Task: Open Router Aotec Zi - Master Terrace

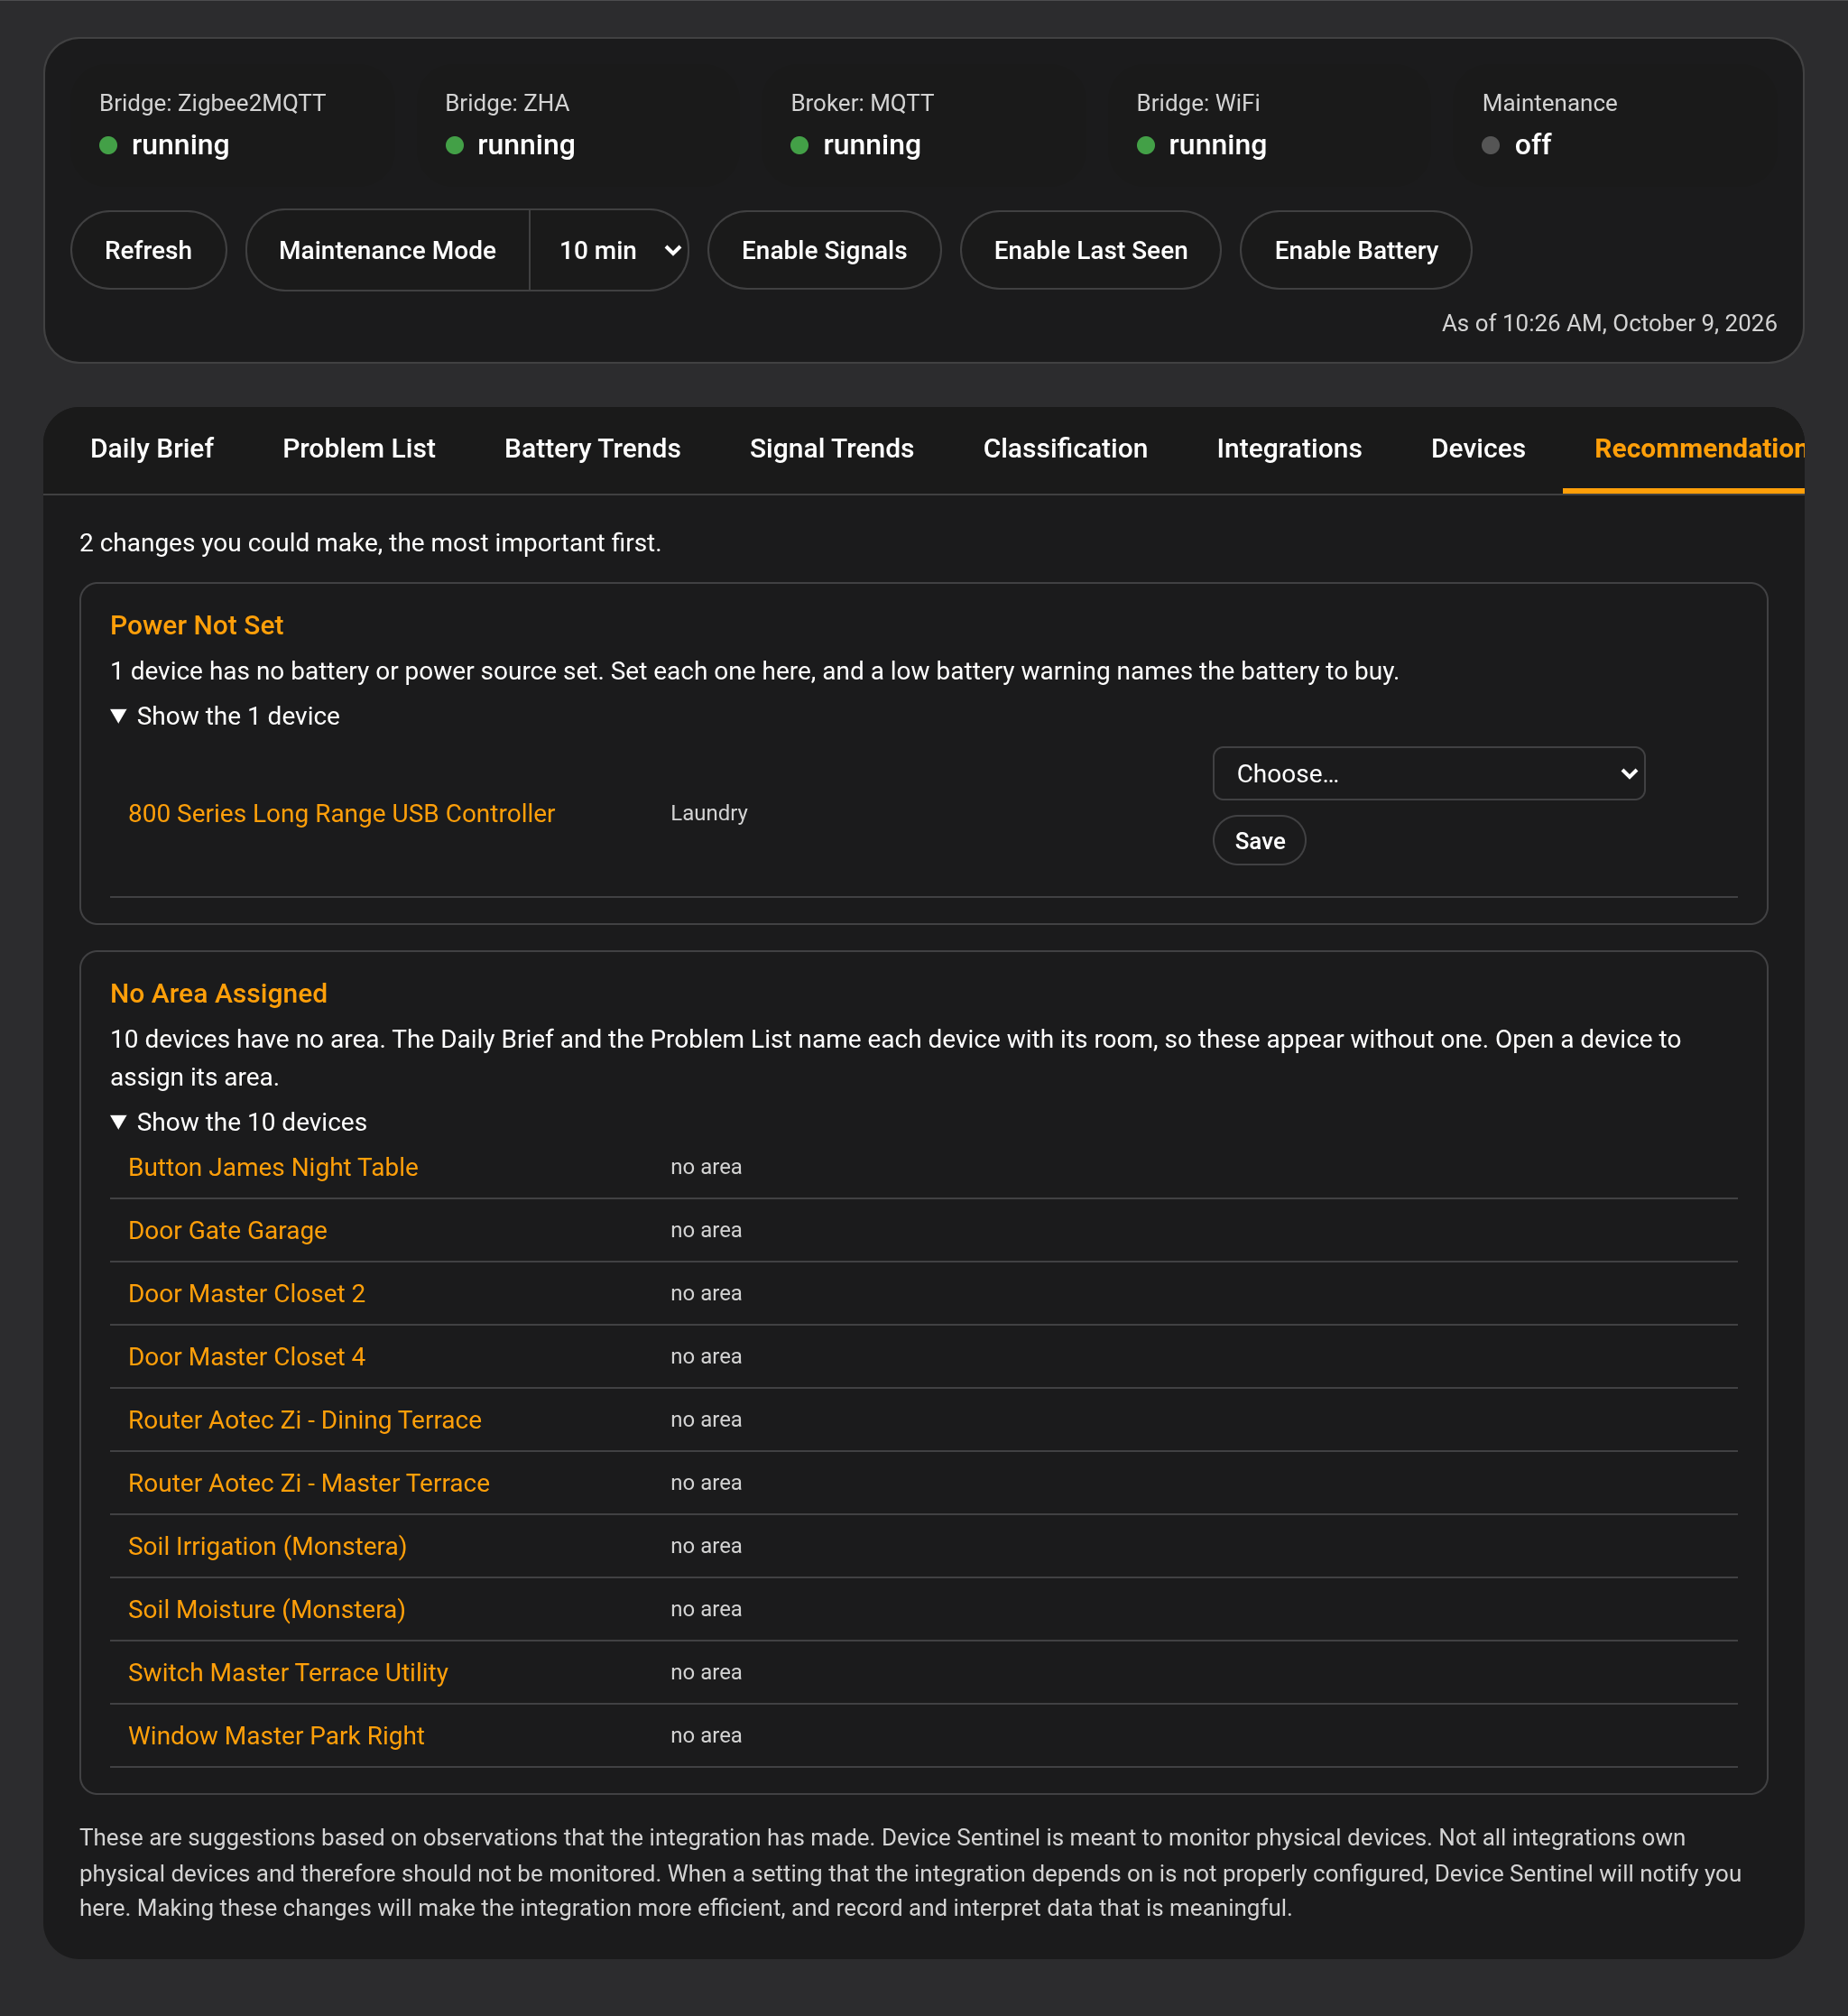Action: tap(308, 1482)
